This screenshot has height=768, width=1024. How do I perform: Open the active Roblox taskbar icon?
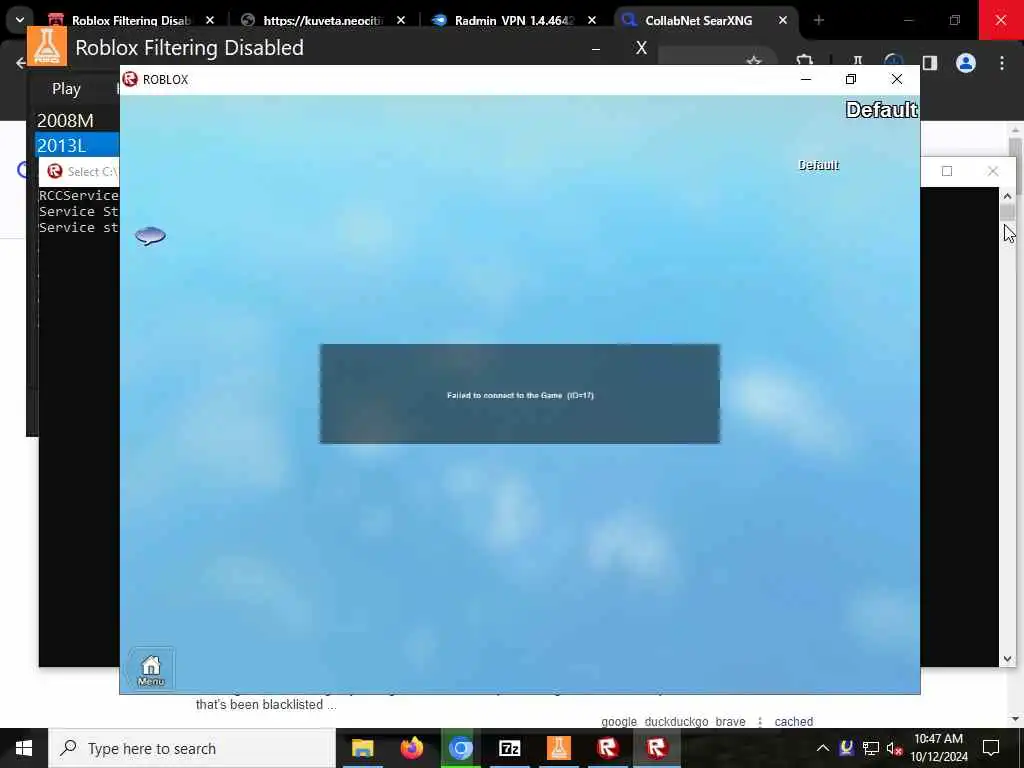[656, 748]
